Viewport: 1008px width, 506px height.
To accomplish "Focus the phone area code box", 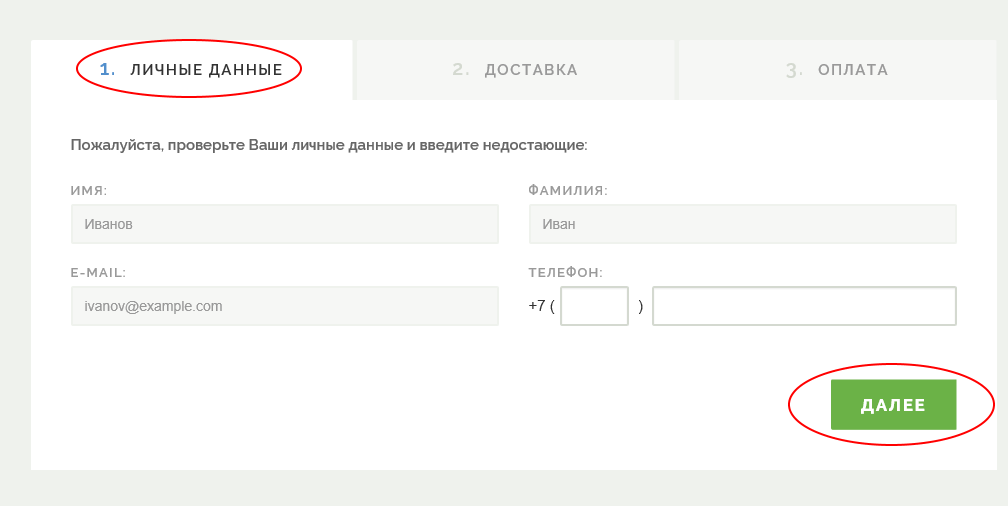I will [x=594, y=306].
